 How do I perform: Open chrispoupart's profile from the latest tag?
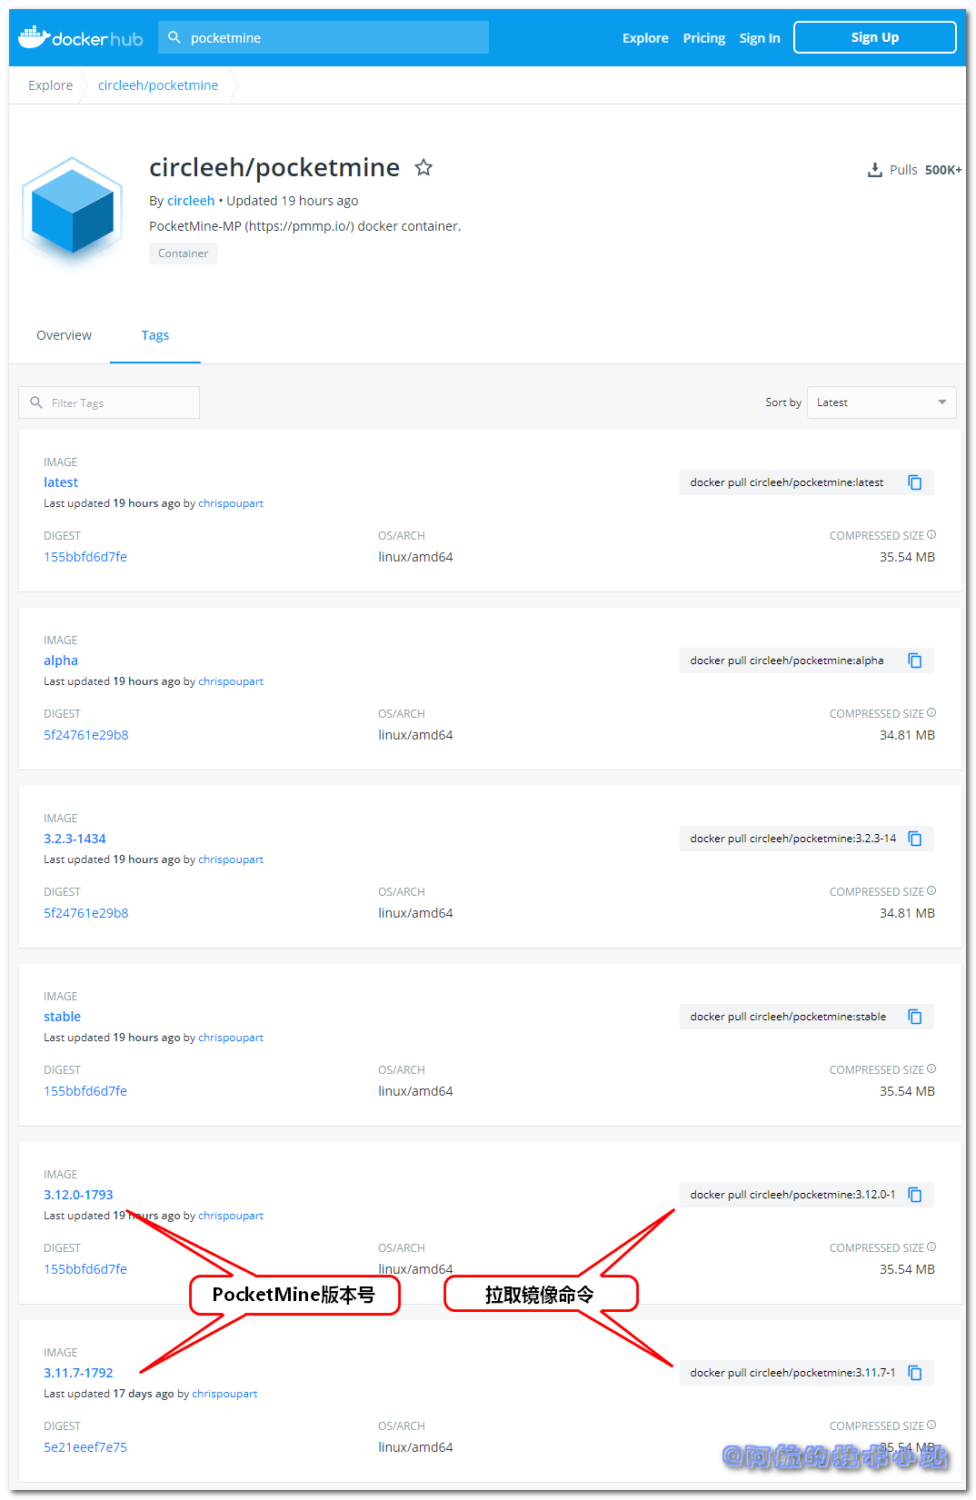tap(231, 503)
